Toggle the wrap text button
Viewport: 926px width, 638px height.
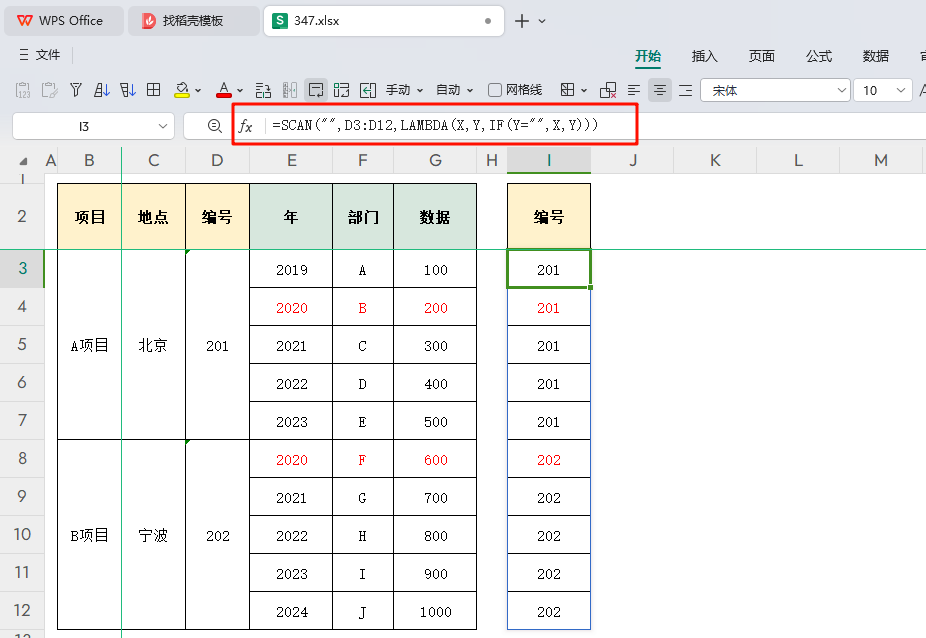tap(316, 90)
